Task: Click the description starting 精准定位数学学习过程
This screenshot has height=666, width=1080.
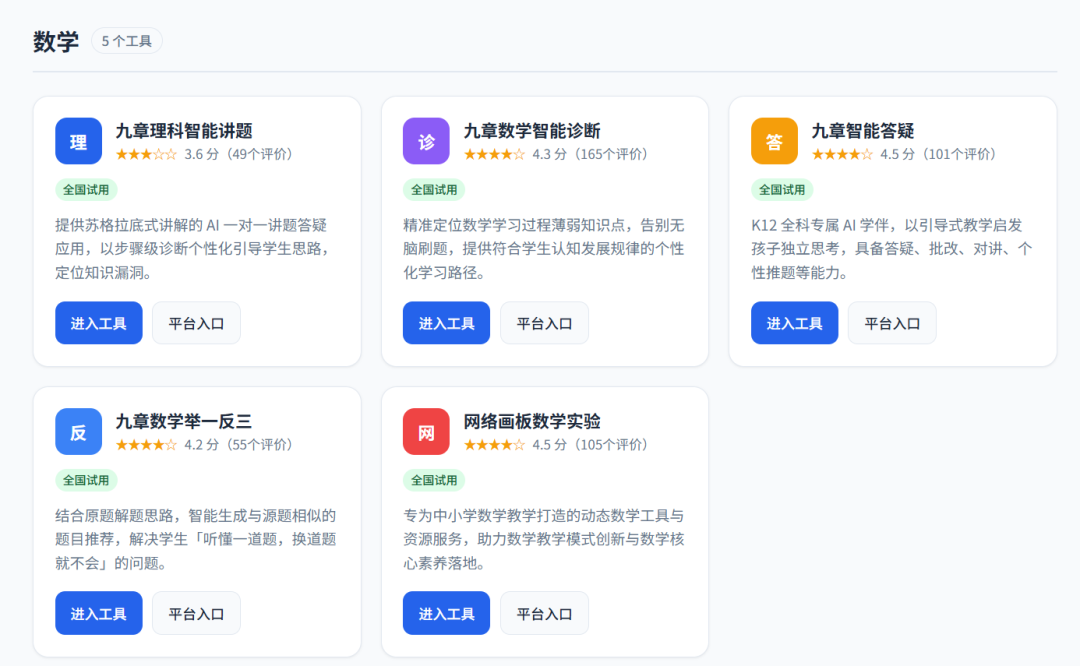Action: [x=544, y=249]
